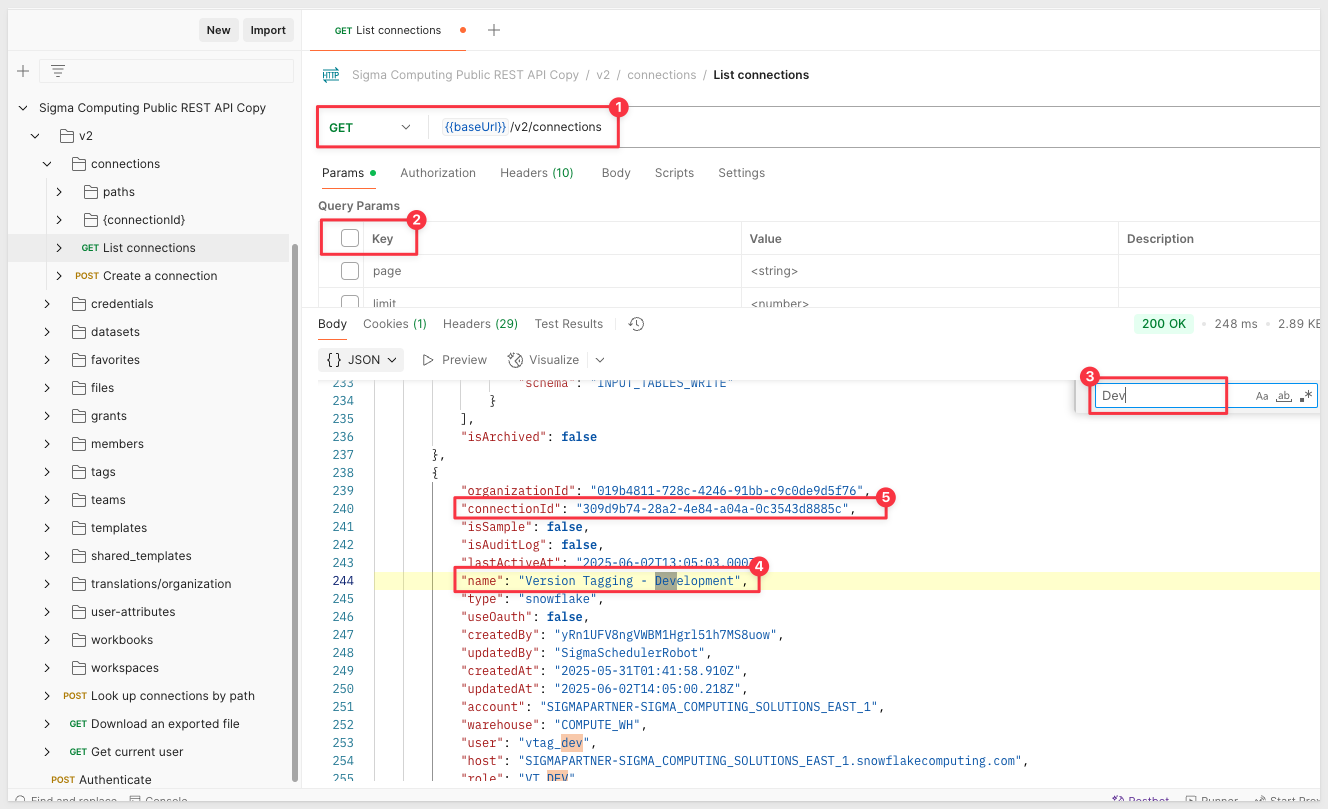Click the {connectionId} folder icon
The width and height of the screenshot is (1328, 809).
[91, 220]
